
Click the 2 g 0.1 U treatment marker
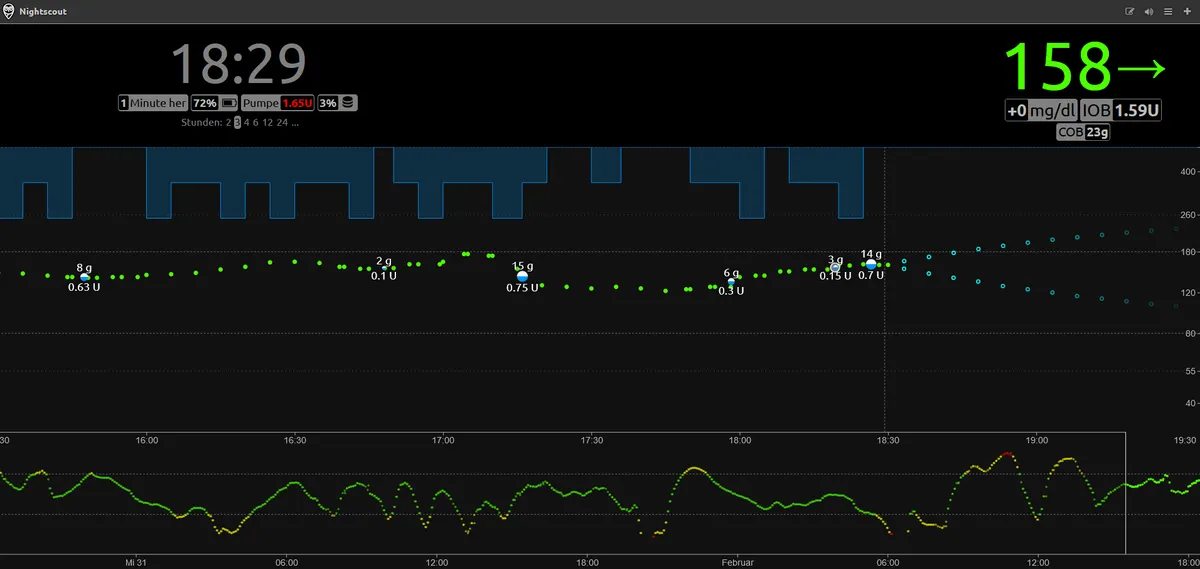pyautogui.click(x=384, y=268)
